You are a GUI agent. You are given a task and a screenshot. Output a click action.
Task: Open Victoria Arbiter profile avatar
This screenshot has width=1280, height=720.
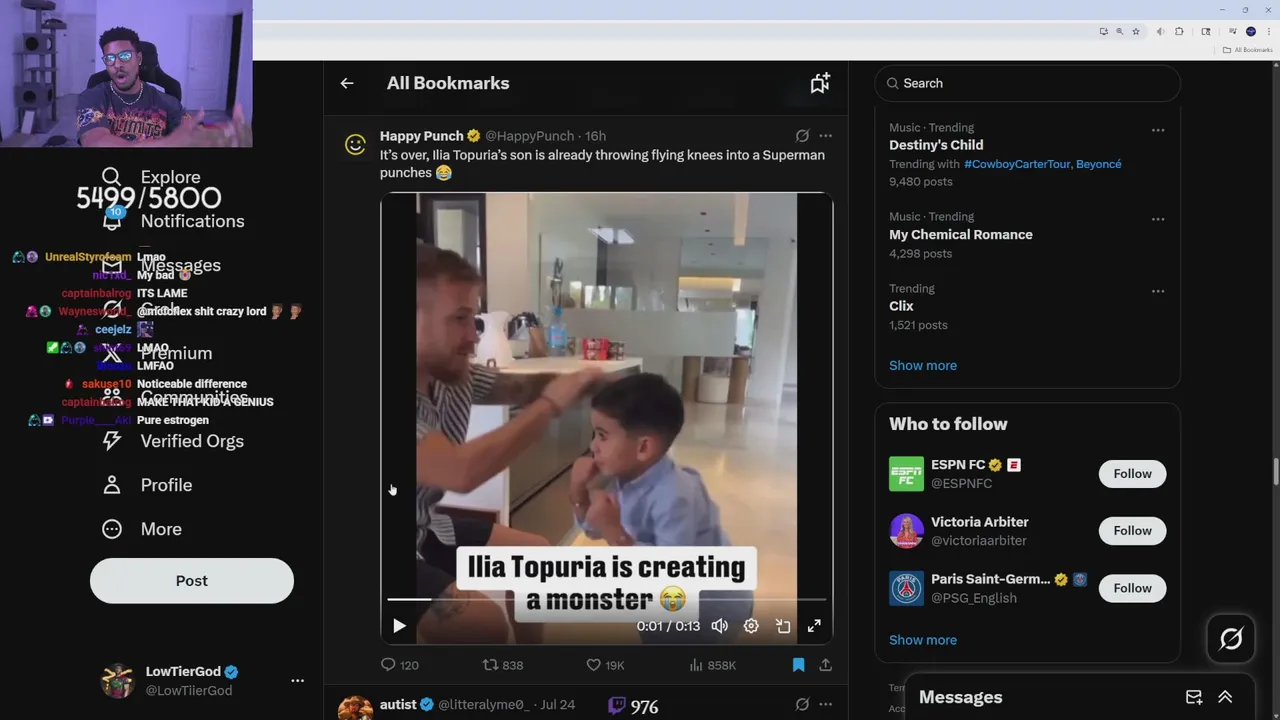907,531
